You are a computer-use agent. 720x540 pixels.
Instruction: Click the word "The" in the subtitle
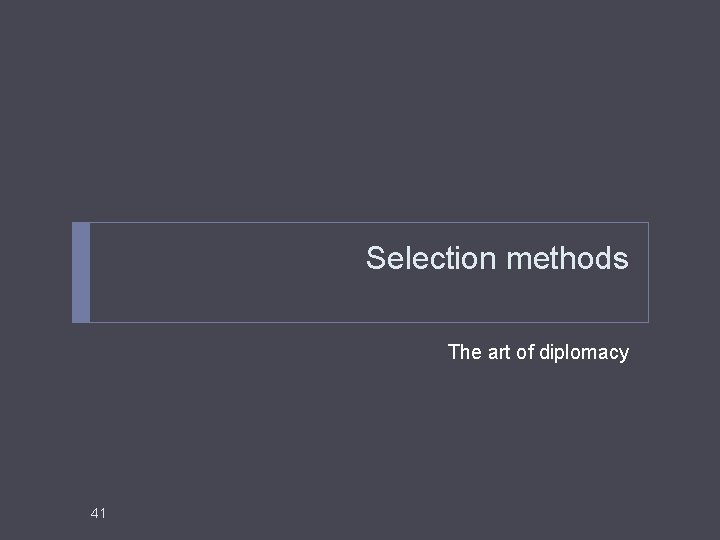[464, 352]
